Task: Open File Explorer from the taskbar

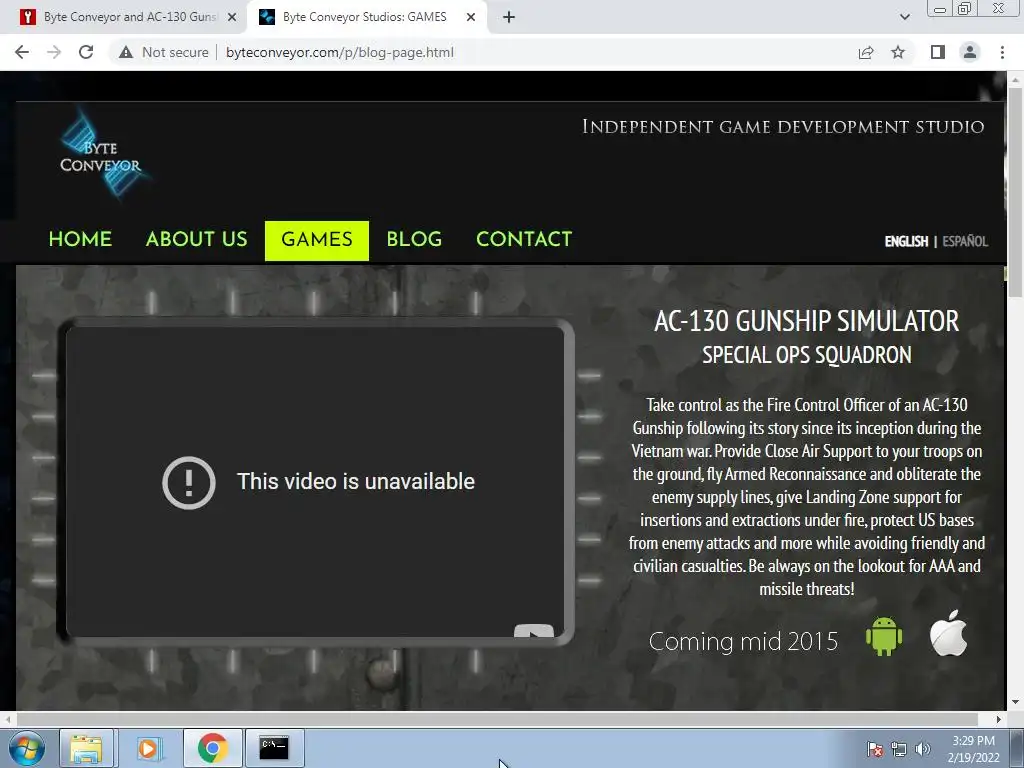Action: [86, 748]
